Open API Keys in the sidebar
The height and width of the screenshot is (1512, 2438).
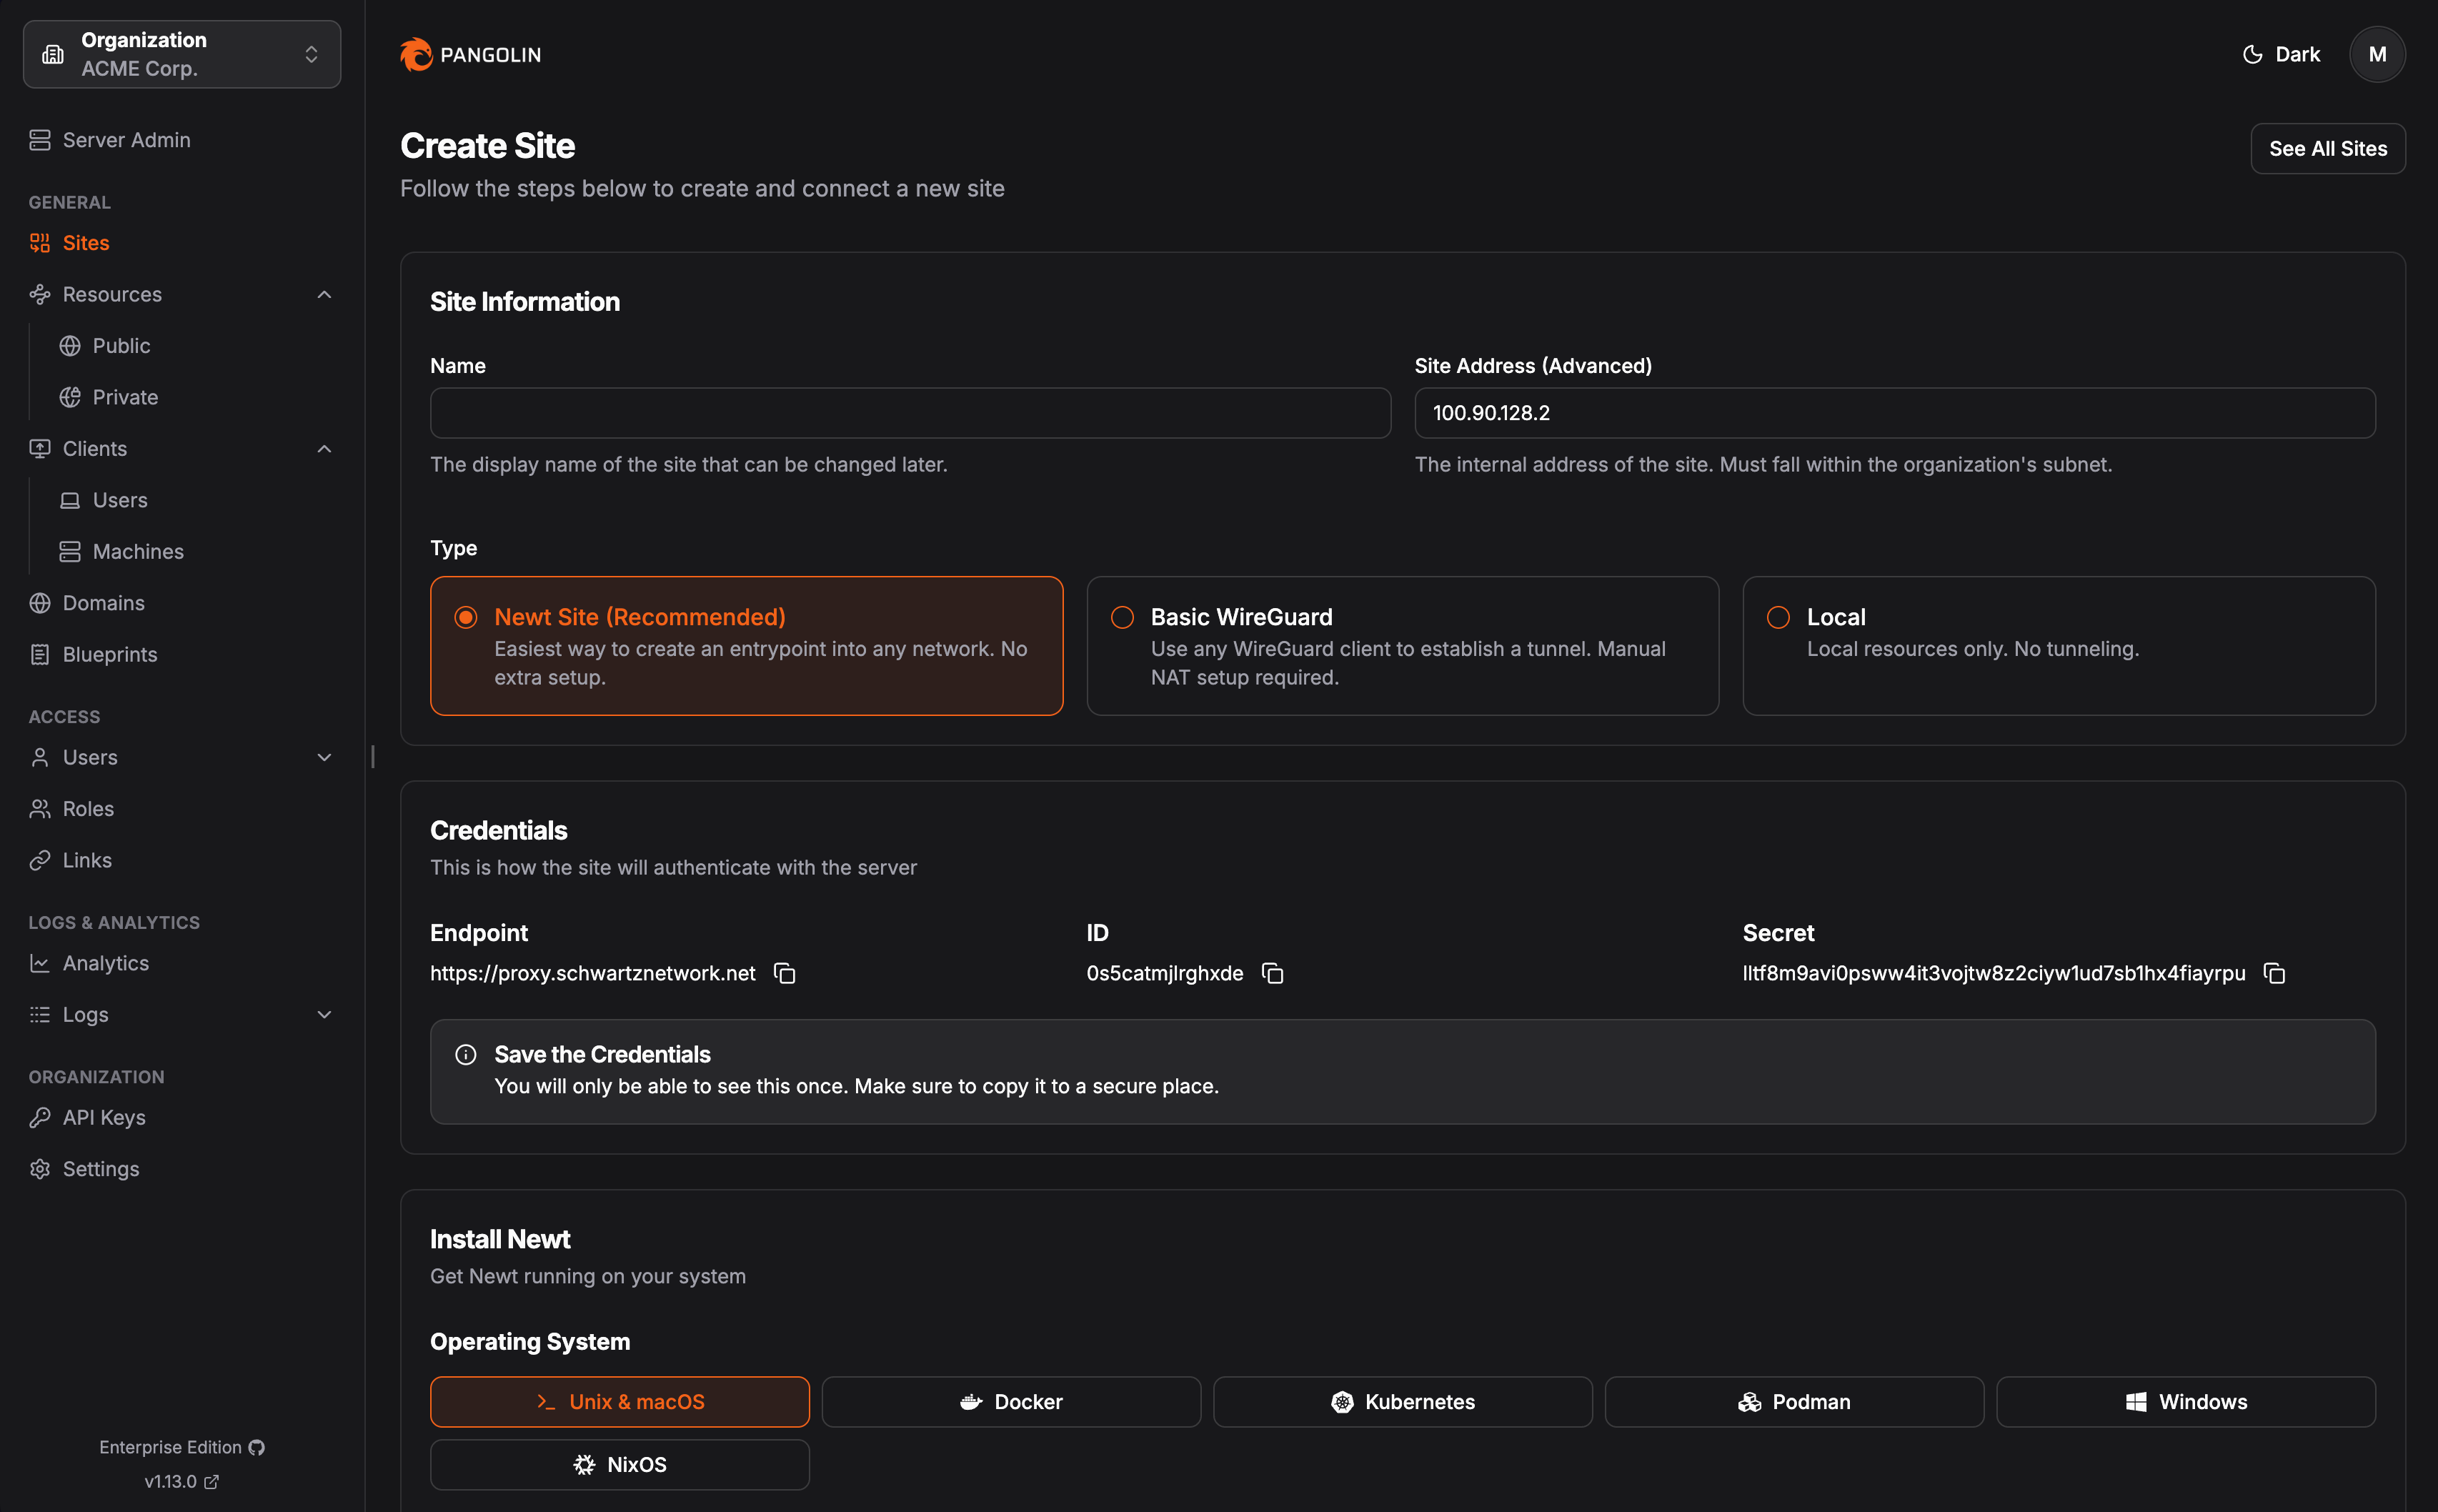tap(104, 1117)
